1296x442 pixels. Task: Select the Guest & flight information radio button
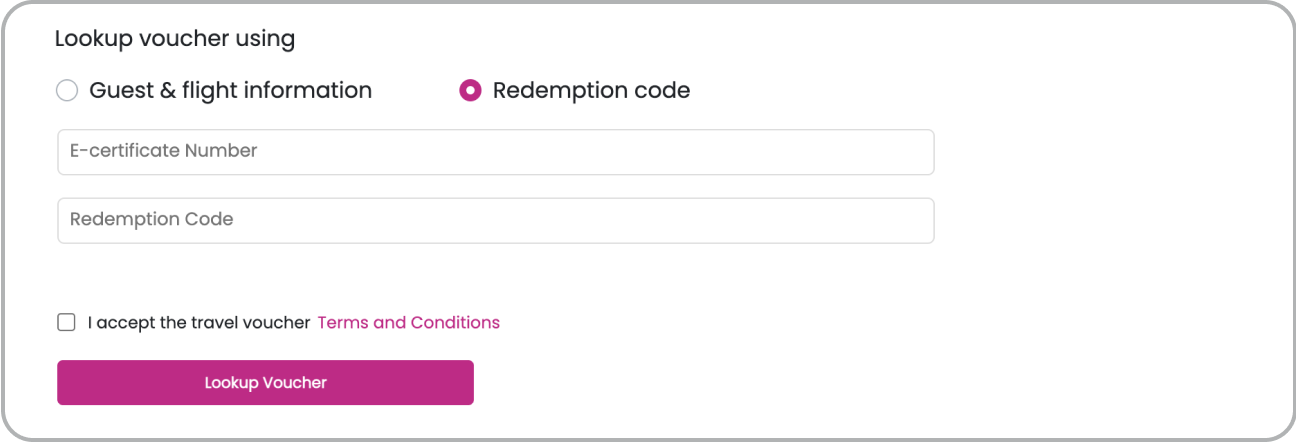[67, 91]
